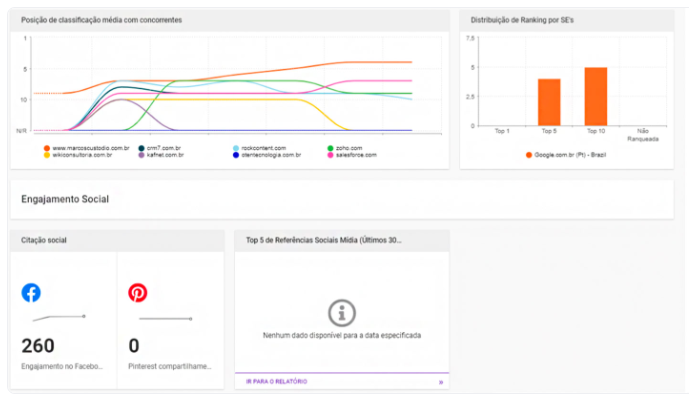The width and height of the screenshot is (689, 402).
Task: Toggle kafnet.com.br purple legend dot
Action: point(141,155)
